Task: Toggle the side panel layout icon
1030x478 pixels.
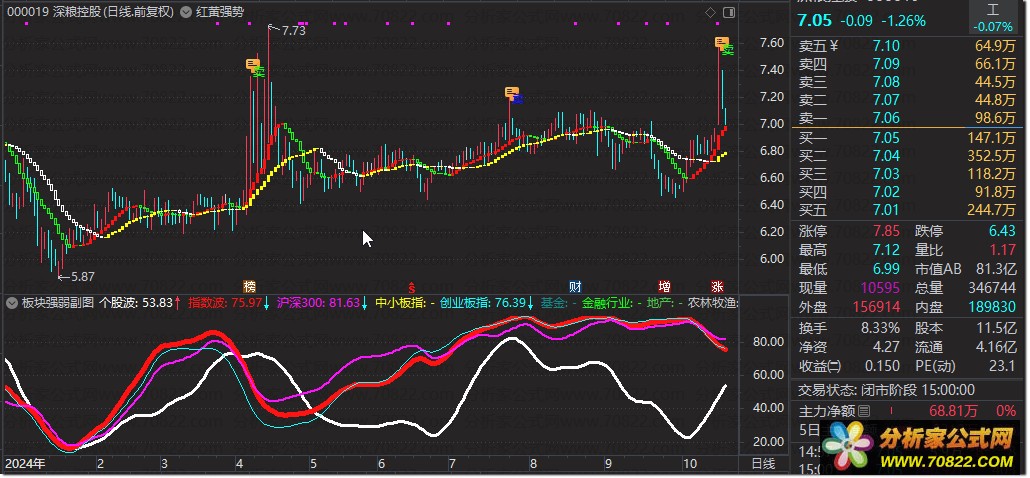Action: 729,13
